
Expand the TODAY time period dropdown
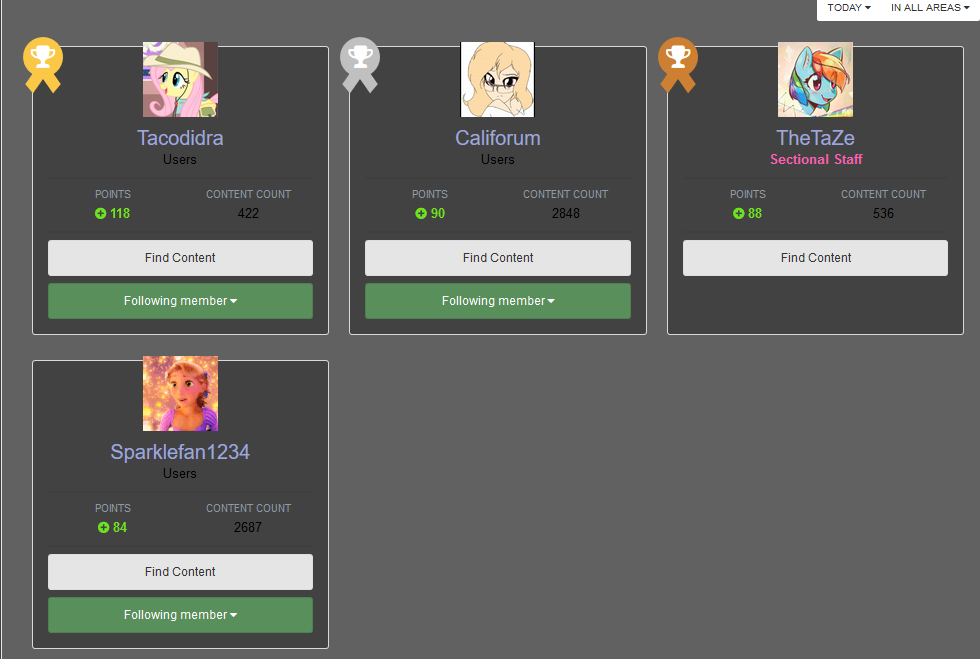click(849, 8)
